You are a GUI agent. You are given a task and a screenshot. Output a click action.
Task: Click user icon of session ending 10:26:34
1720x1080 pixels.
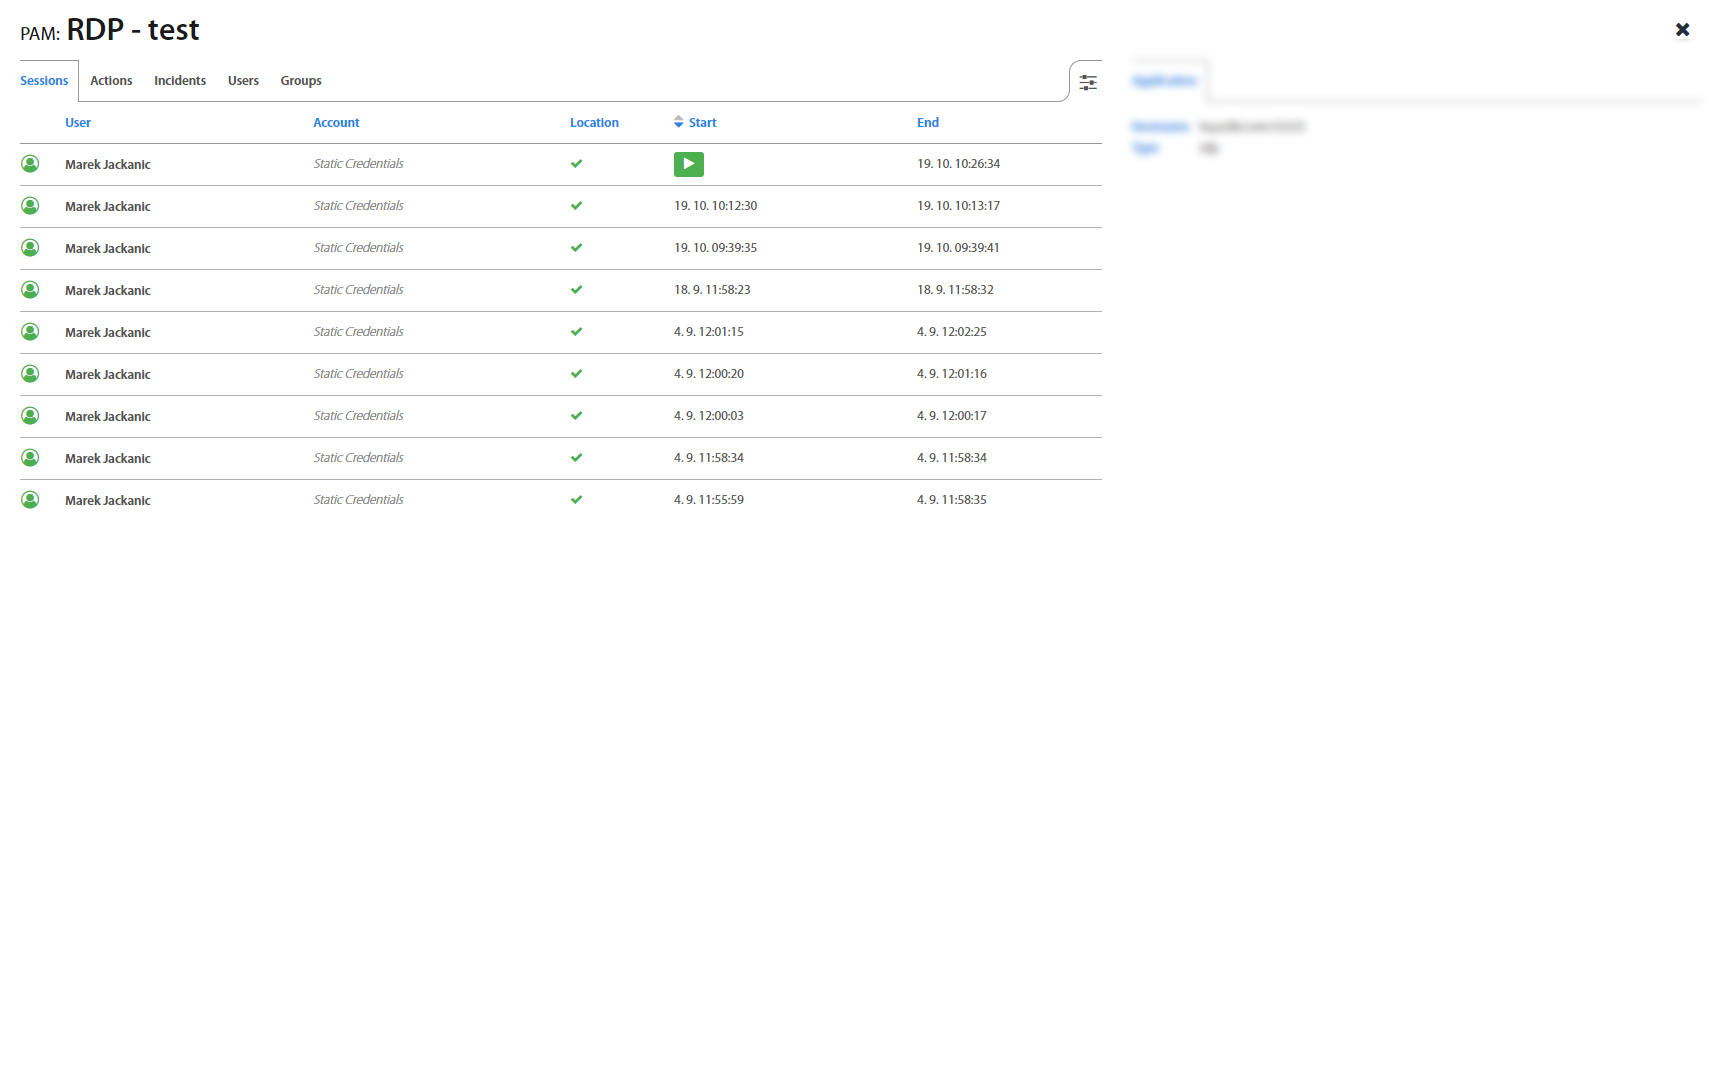(31, 164)
